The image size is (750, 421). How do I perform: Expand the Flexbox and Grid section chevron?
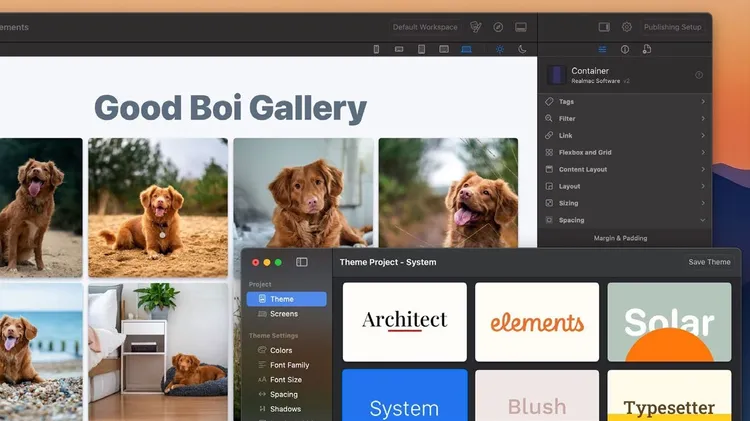tap(703, 152)
